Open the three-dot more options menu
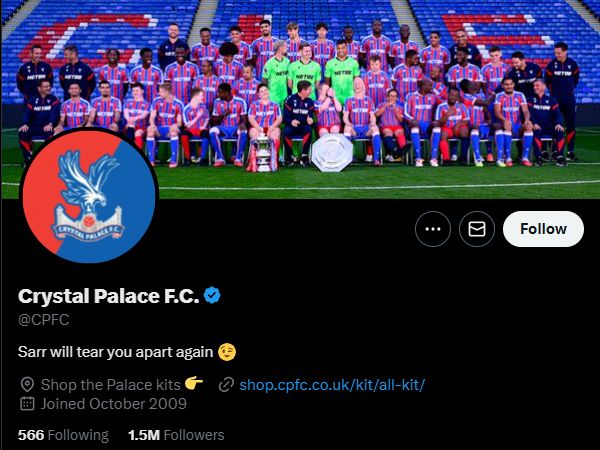Screen dimensions: 600x450 [433, 229]
